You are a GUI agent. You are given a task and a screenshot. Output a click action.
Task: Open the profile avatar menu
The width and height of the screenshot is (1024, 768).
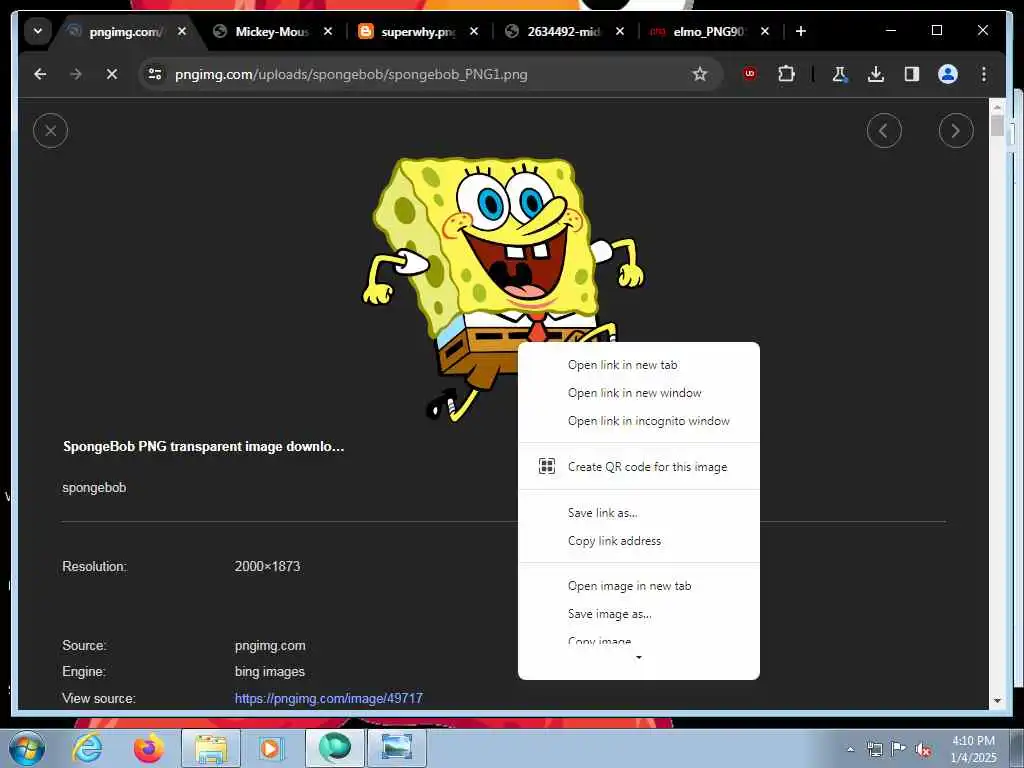pyautogui.click(x=948, y=74)
